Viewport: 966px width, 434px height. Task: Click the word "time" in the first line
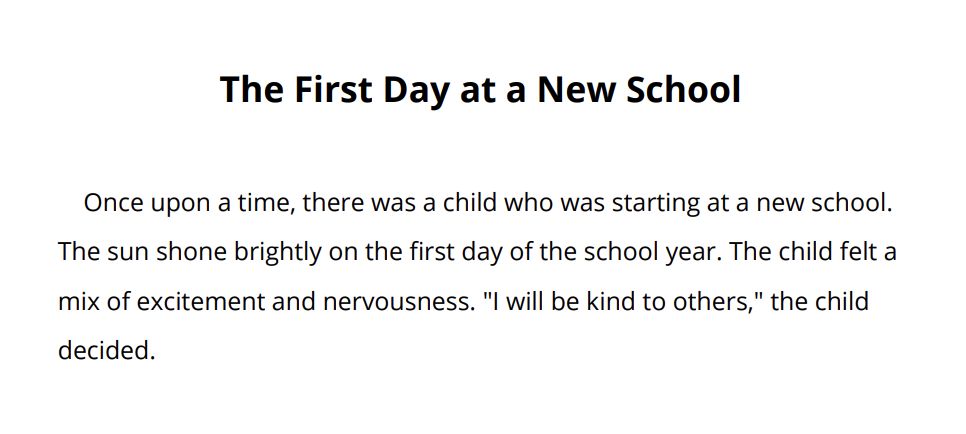pyautogui.click(x=266, y=204)
